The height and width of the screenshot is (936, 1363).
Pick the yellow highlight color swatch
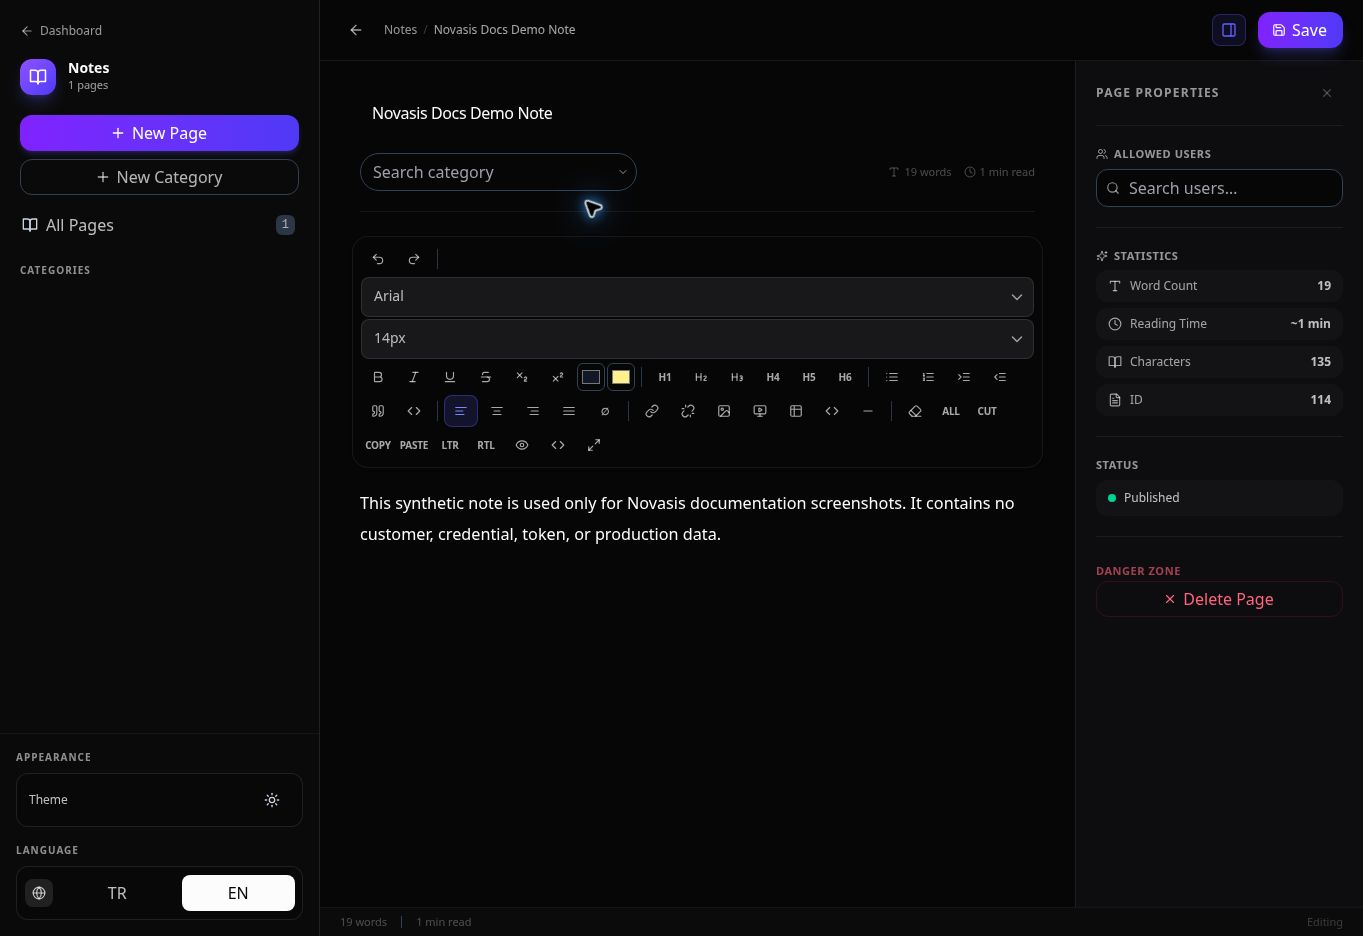(621, 377)
